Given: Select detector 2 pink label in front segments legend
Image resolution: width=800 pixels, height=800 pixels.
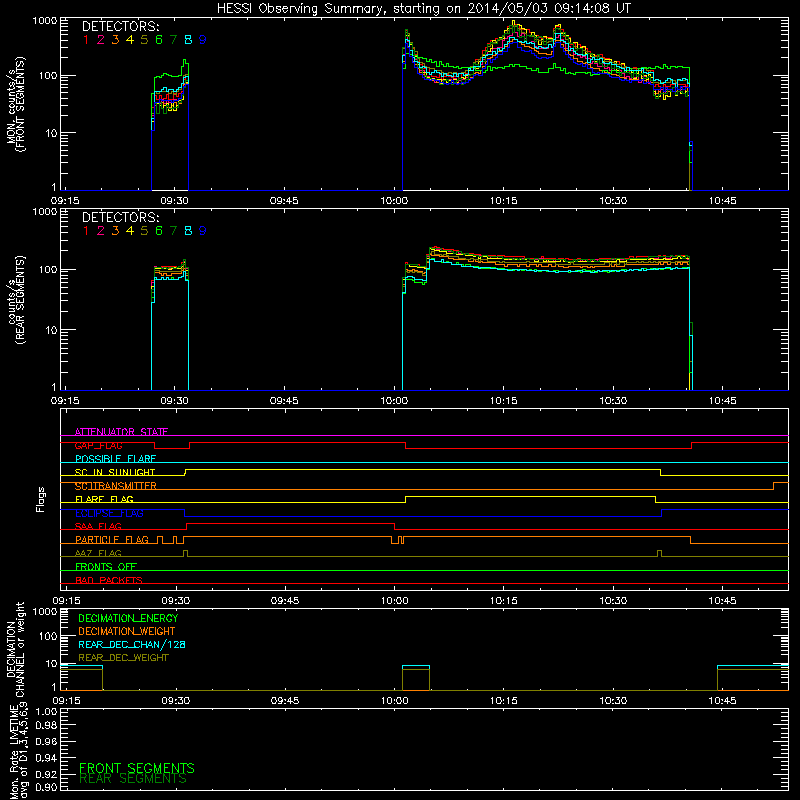Looking at the screenshot, I should (x=101, y=40).
